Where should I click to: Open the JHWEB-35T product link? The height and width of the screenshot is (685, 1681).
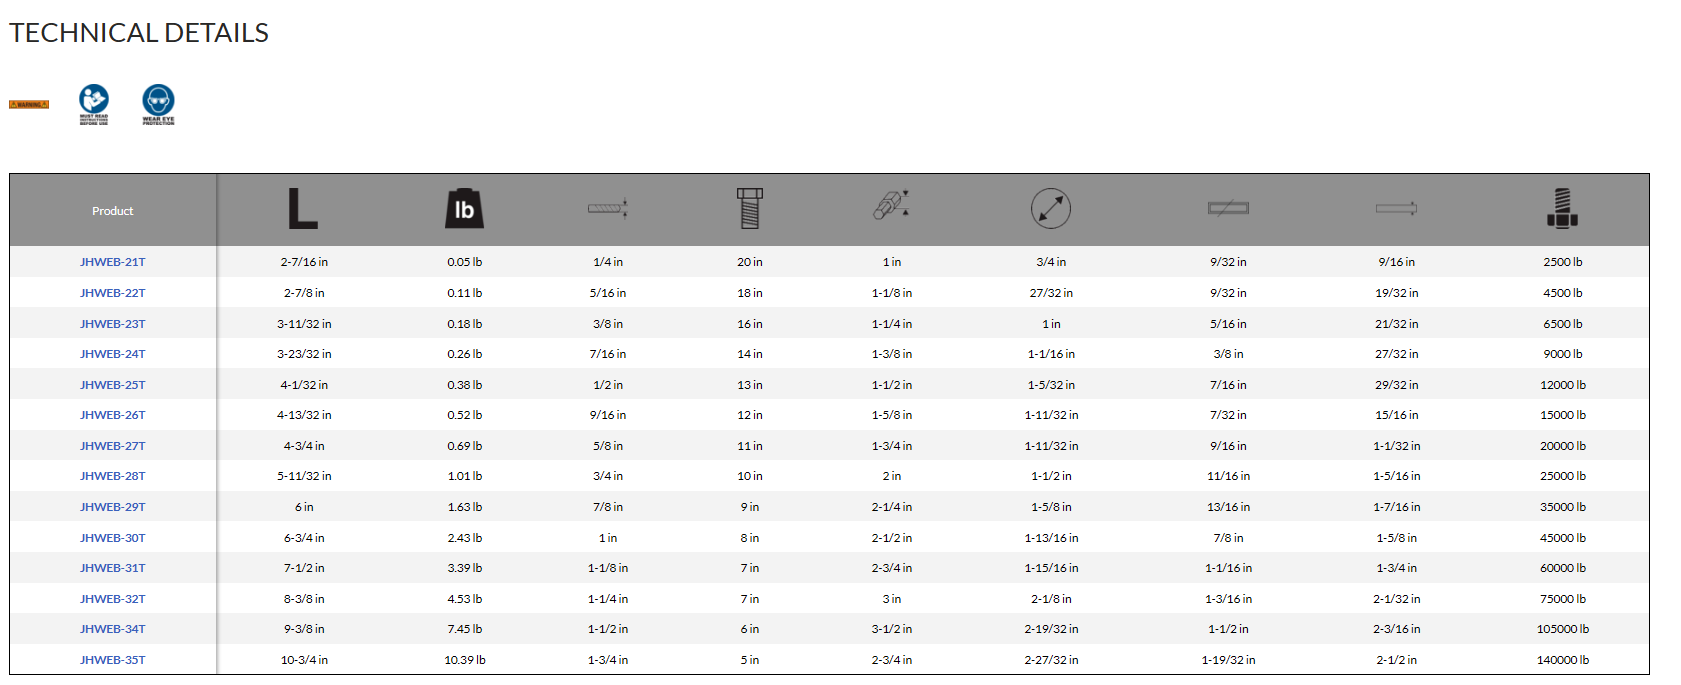pyautogui.click(x=113, y=660)
